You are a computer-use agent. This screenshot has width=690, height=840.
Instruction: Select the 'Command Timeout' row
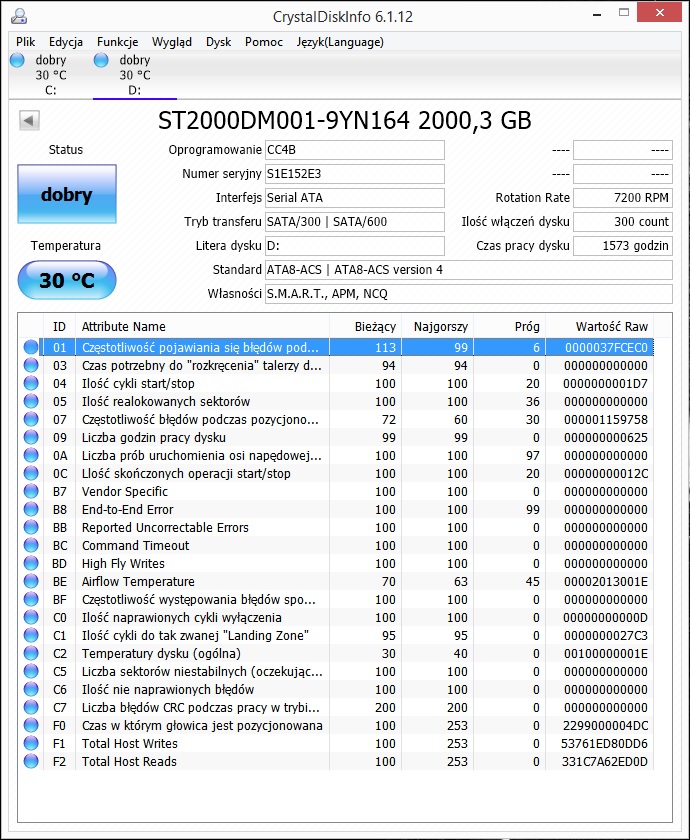(x=336, y=545)
